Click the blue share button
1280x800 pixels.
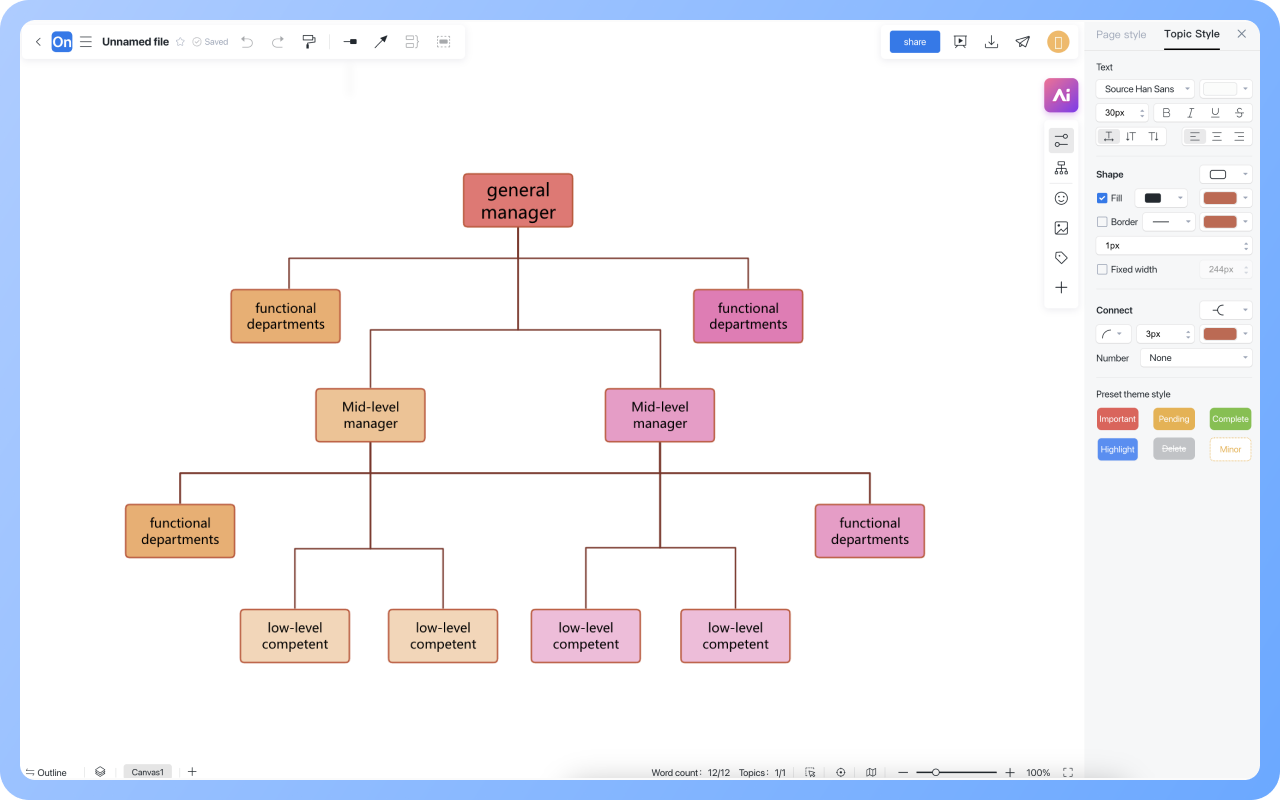click(x=914, y=42)
